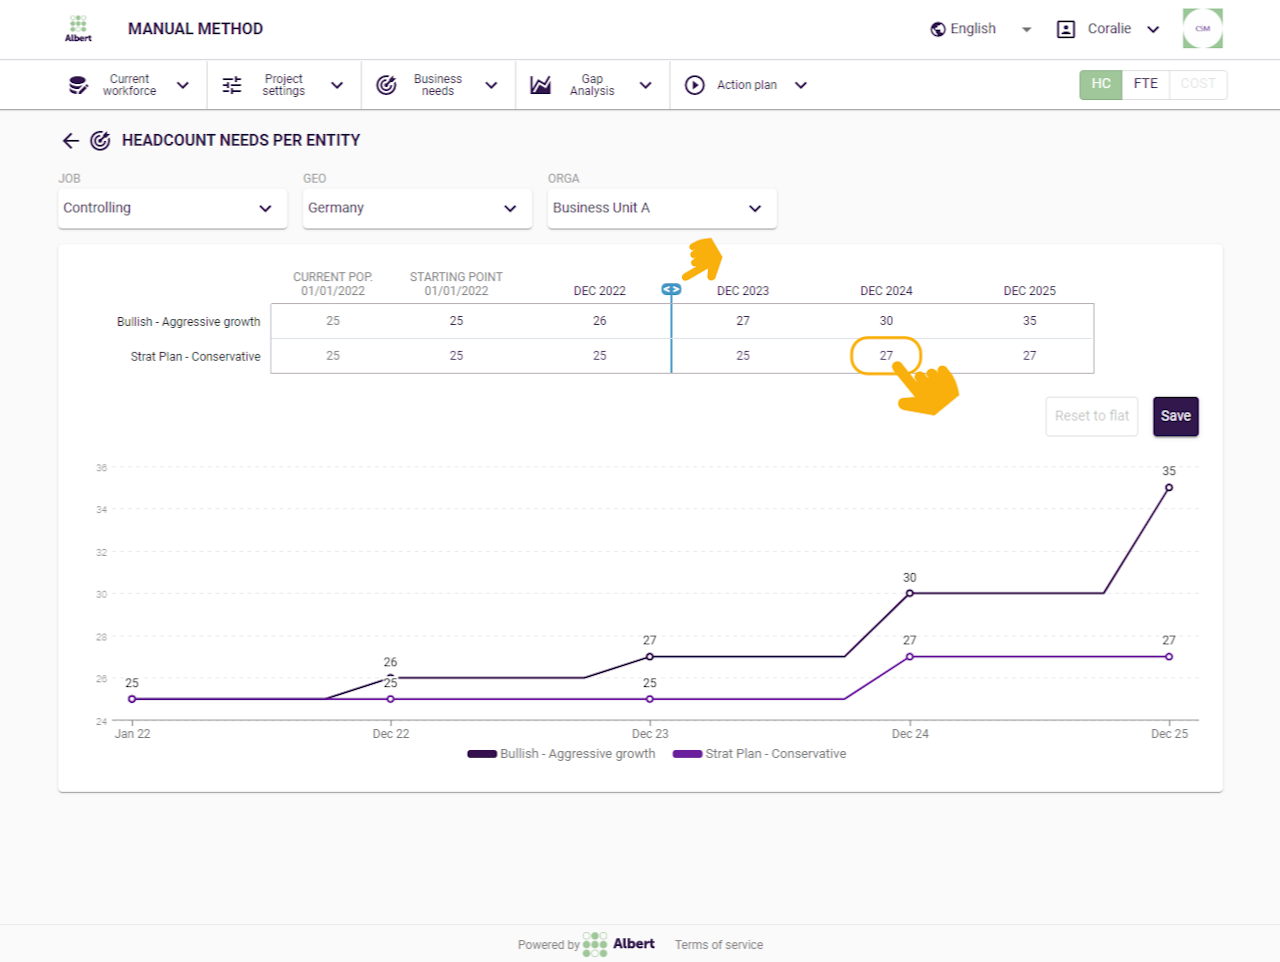Click the Current workforce database icon

(78, 85)
